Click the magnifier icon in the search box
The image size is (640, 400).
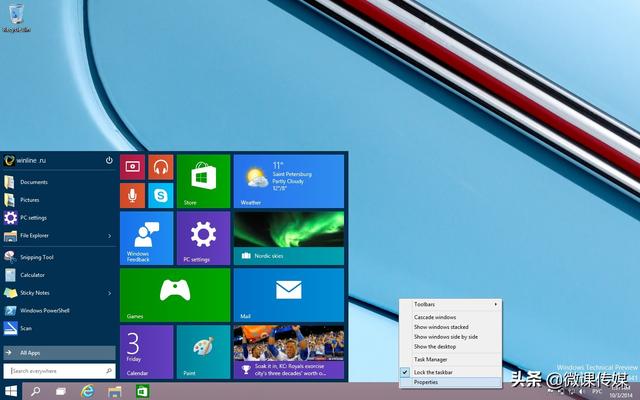coord(109,371)
